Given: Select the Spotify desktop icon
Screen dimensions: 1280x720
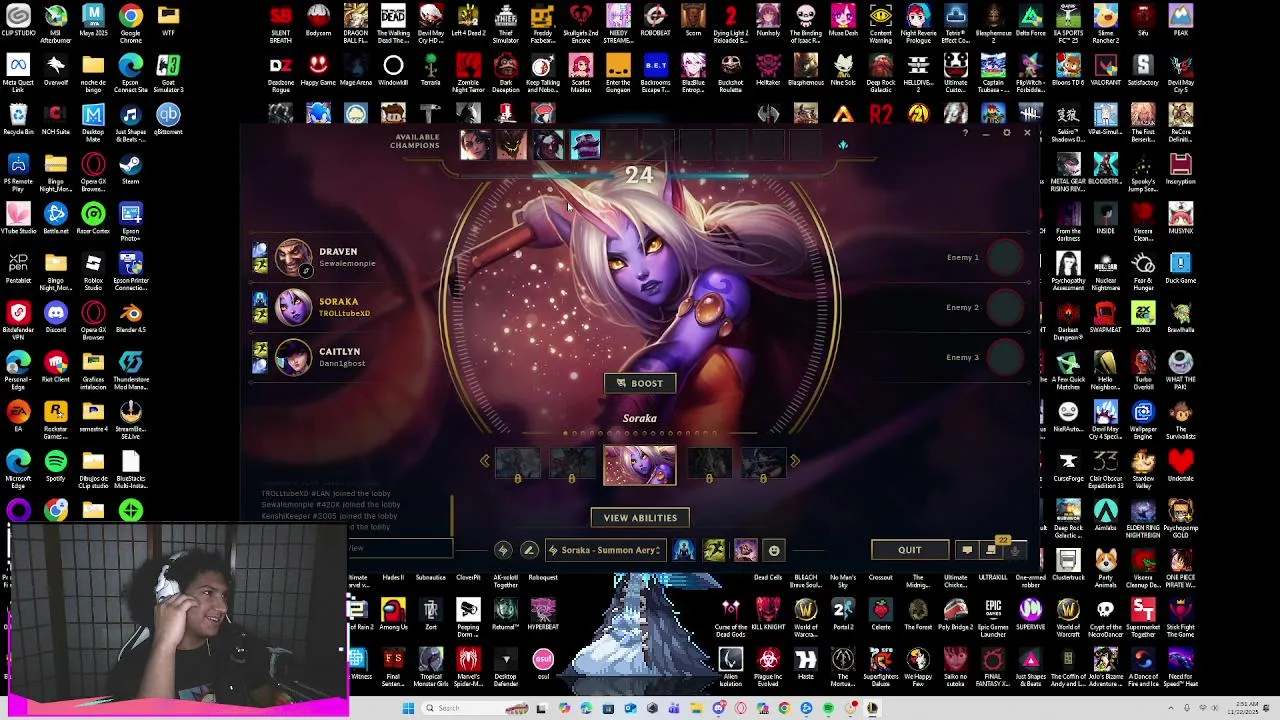Looking at the screenshot, I should click(56, 465).
